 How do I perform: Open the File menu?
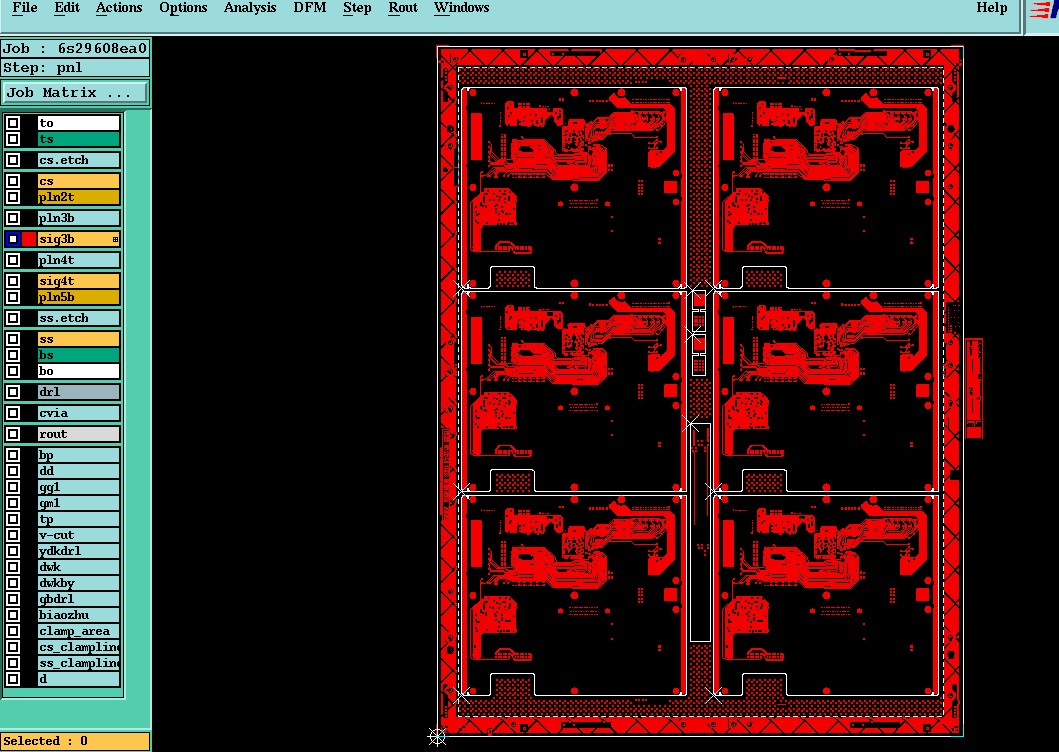tap(25, 8)
